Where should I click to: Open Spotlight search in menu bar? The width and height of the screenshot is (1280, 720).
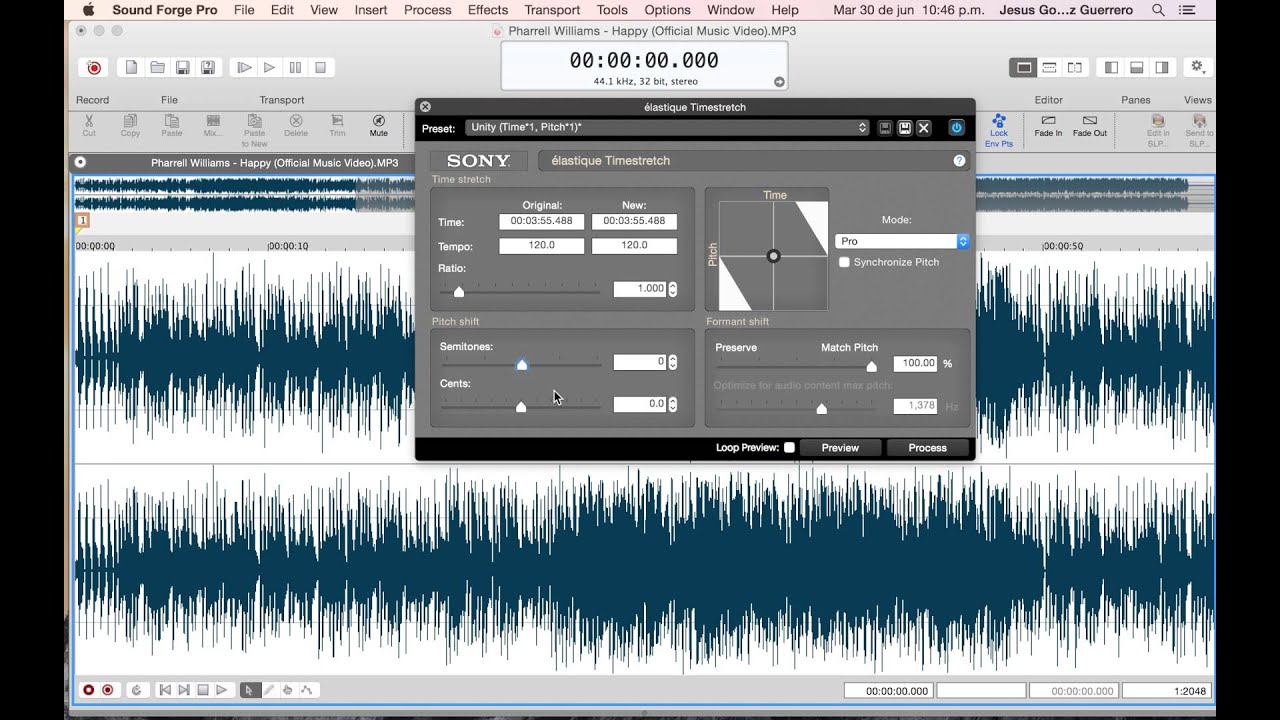pos(1158,10)
